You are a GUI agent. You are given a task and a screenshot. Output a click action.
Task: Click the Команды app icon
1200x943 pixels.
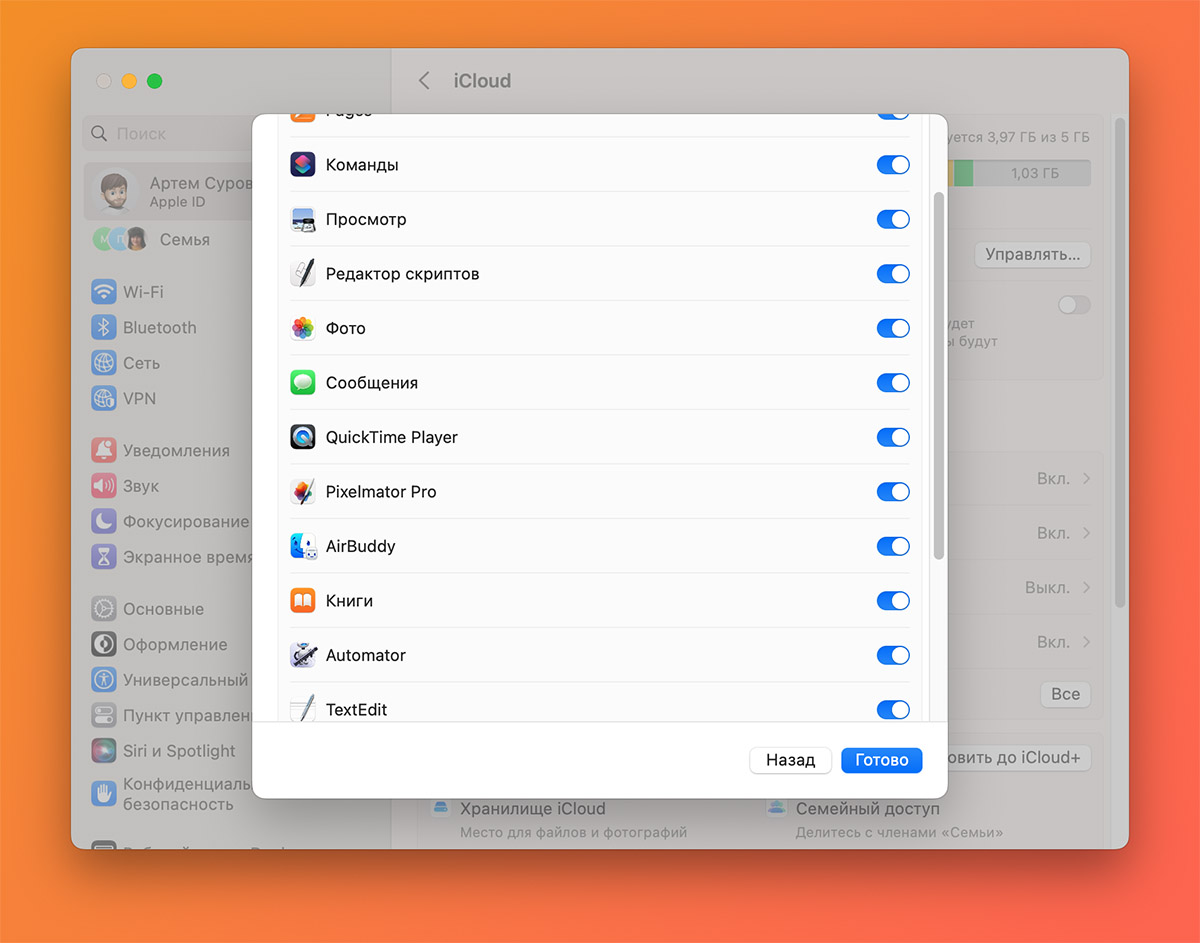pos(303,165)
